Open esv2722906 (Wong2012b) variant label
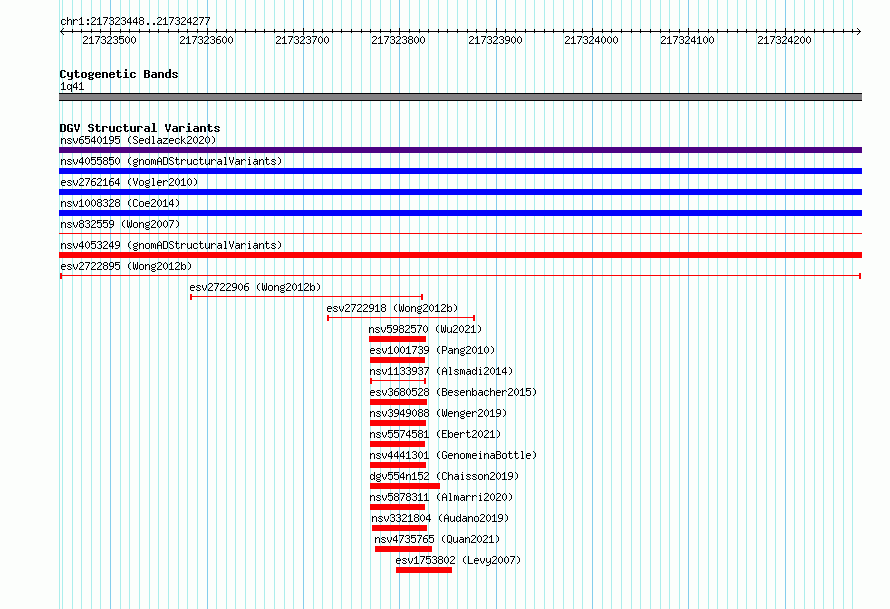Viewport: 890px width, 609px height. pyautogui.click(x=255, y=287)
